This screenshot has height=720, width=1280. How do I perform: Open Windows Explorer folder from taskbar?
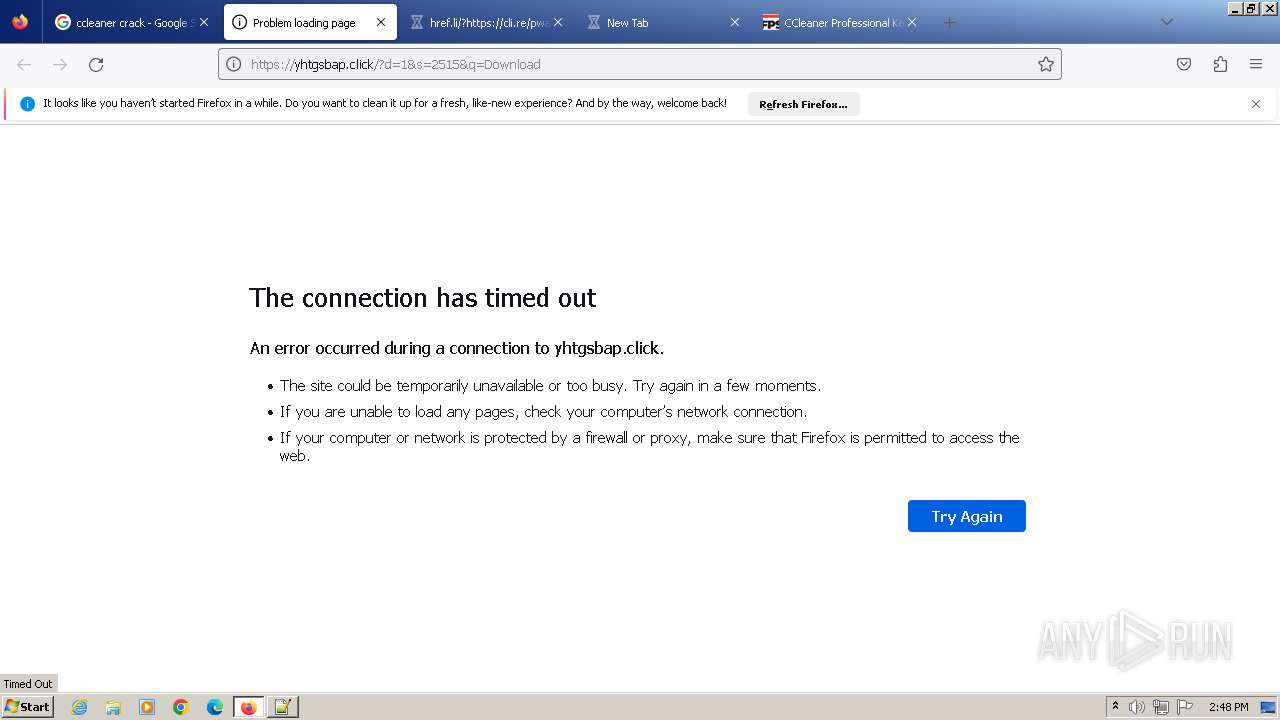tap(113, 707)
